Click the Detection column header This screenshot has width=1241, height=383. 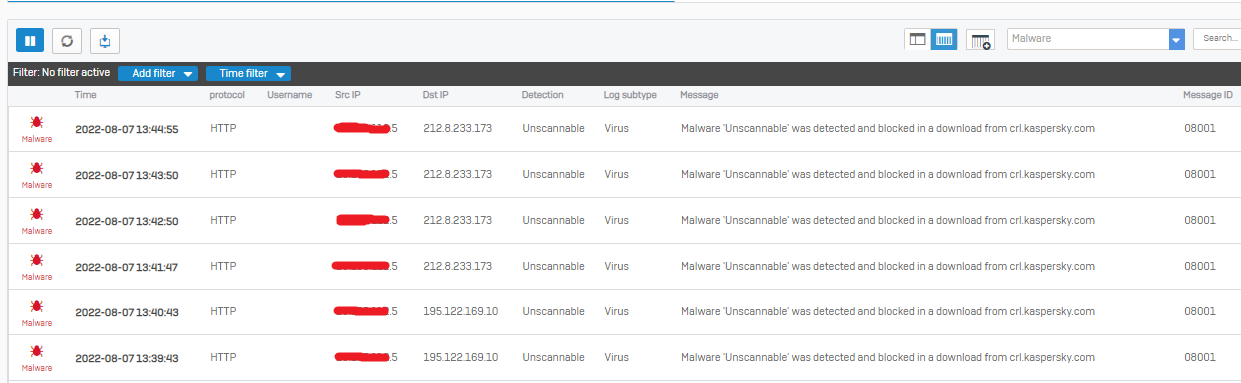point(543,95)
